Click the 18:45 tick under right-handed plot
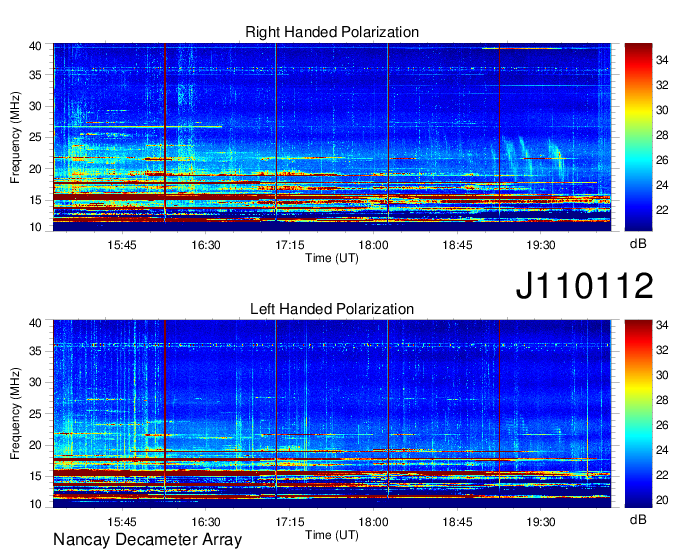The width and height of the screenshot is (680, 552). (x=457, y=245)
